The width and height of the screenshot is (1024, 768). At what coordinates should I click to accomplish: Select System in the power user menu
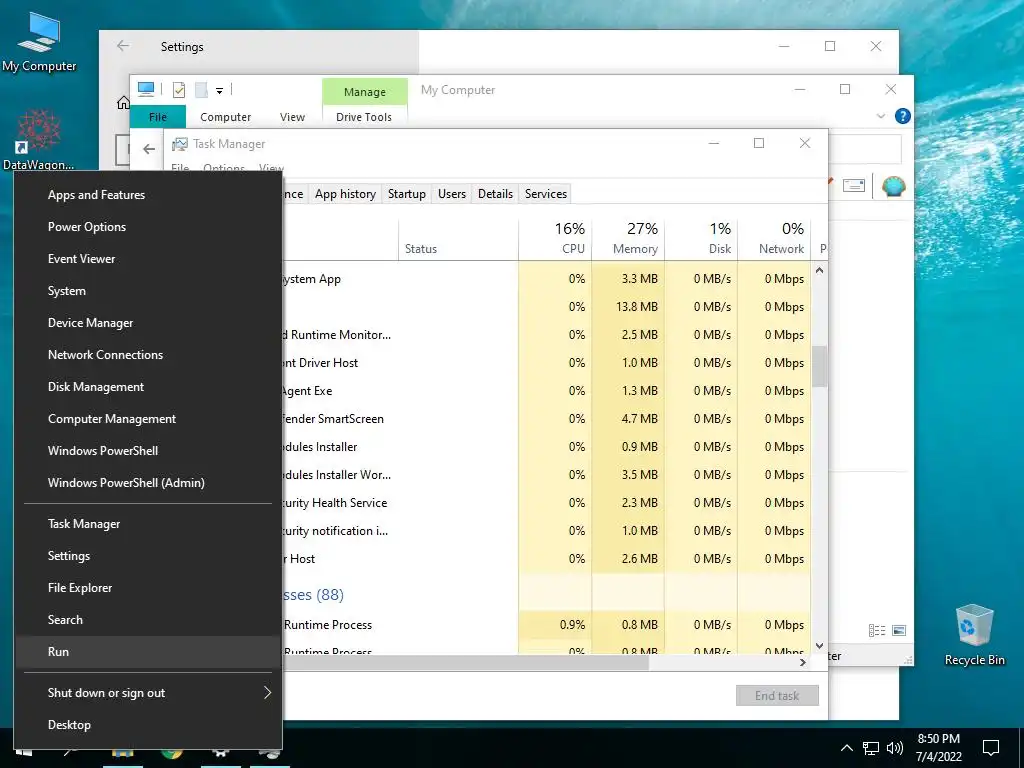(148, 291)
